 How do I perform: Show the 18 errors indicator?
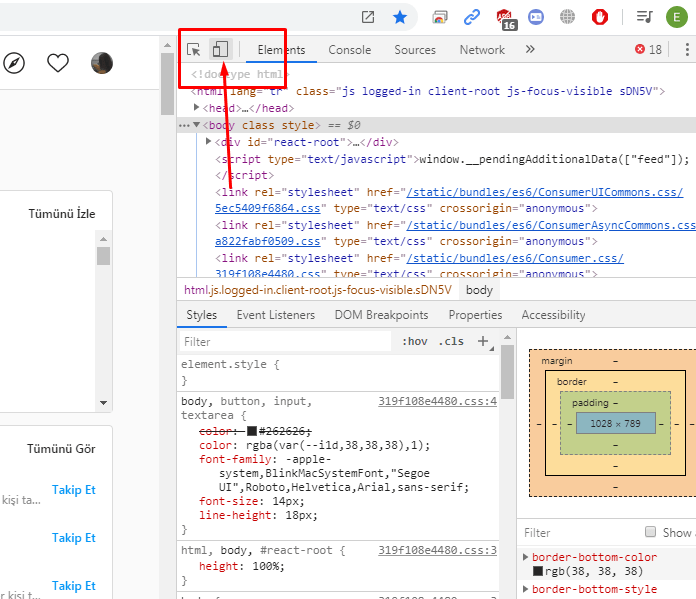point(648,49)
